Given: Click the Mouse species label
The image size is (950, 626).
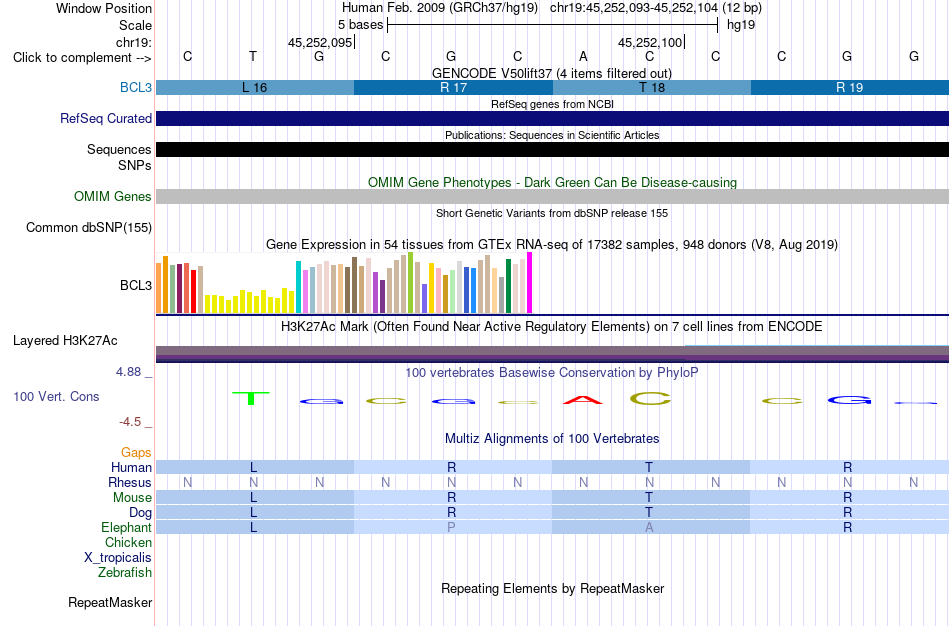Looking at the screenshot, I should click(x=132, y=498).
